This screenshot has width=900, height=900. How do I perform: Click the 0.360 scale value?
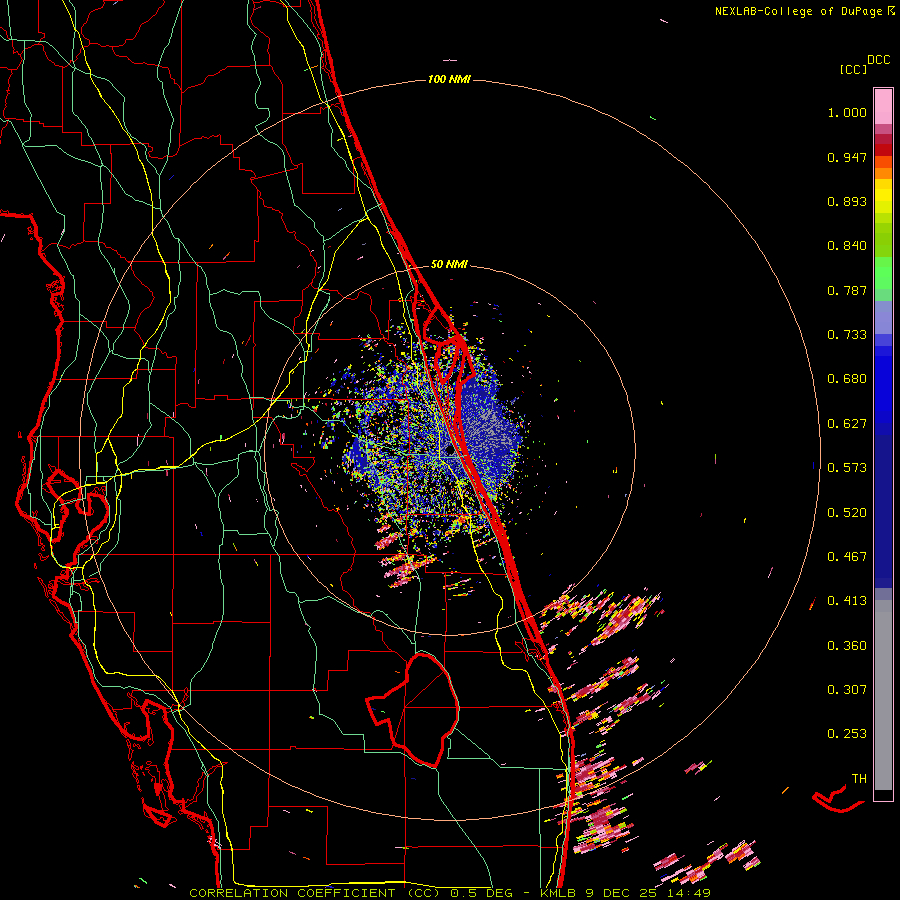(847, 646)
